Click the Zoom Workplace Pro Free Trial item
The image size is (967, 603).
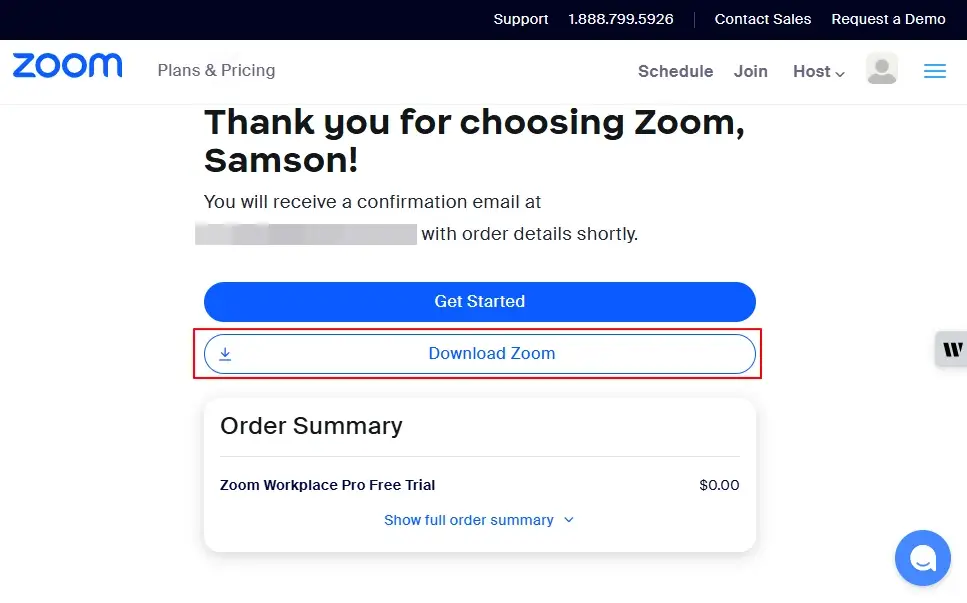pyautogui.click(x=327, y=485)
